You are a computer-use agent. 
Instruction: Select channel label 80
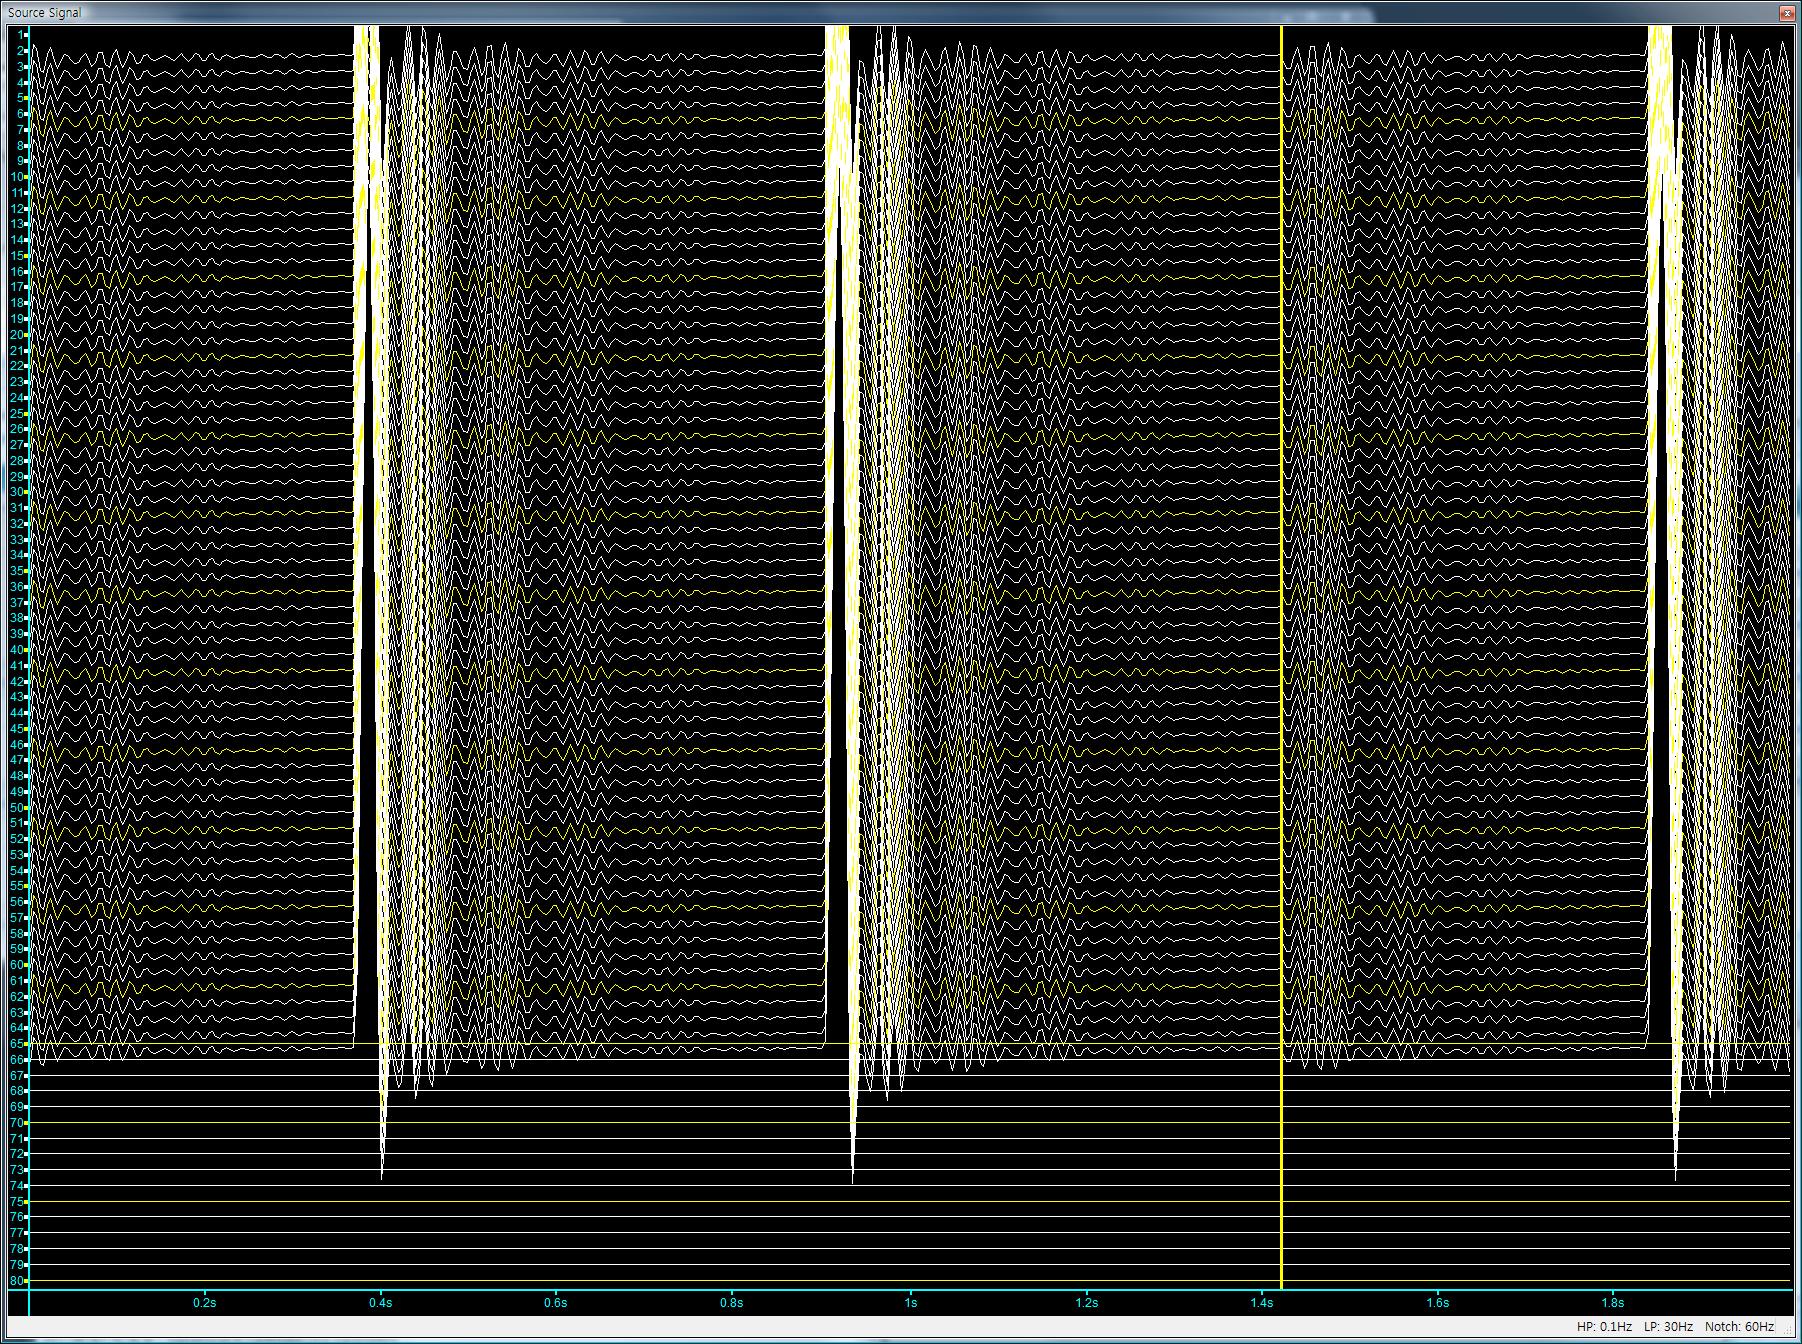pyautogui.click(x=17, y=1280)
